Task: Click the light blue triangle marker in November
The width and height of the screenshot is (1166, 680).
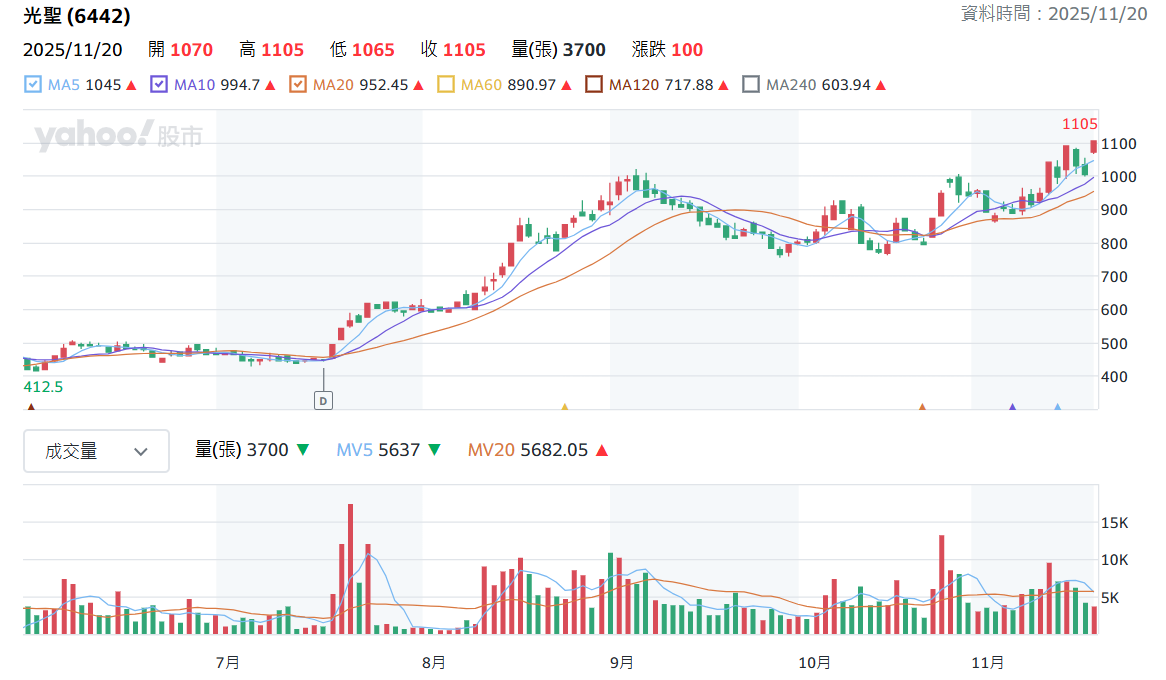Action: click(1057, 406)
